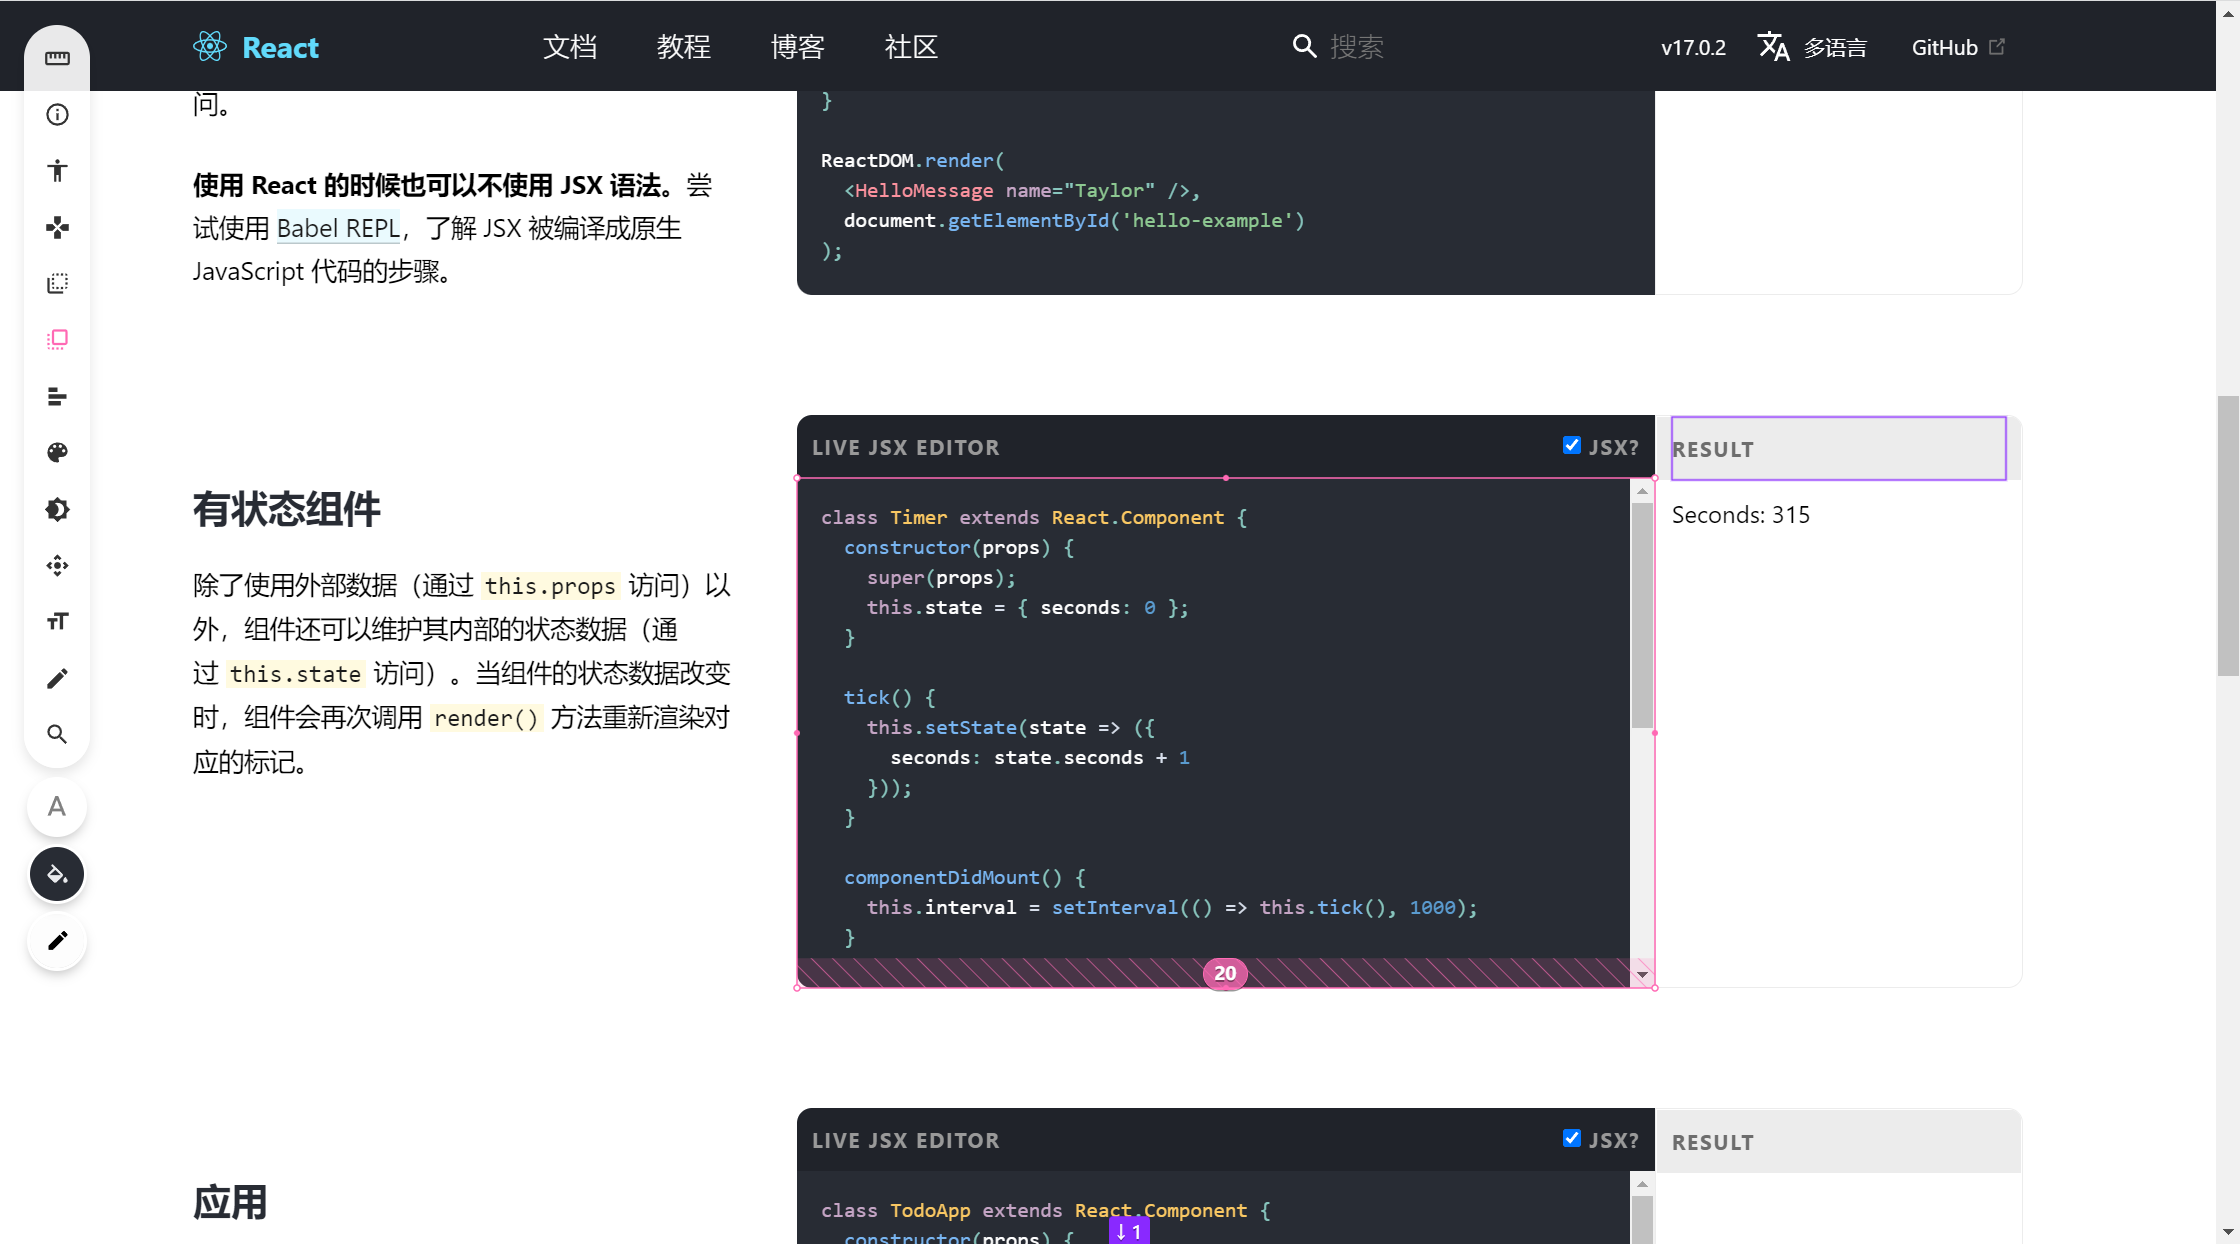Select the Move element tool
The image size is (2240, 1244).
(x=57, y=565)
